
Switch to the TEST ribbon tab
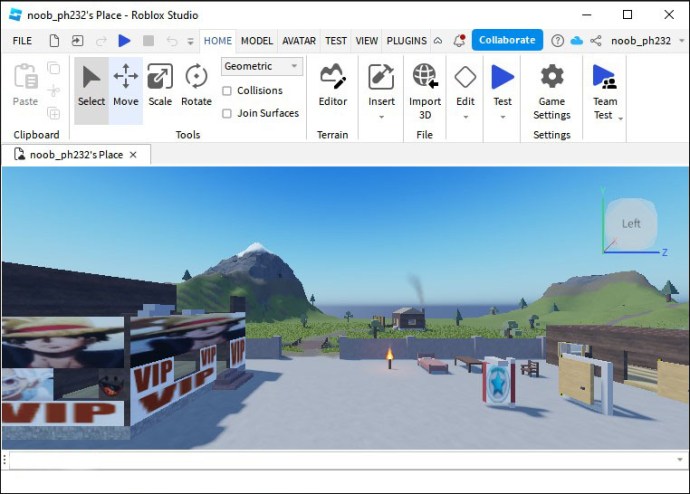click(x=336, y=41)
